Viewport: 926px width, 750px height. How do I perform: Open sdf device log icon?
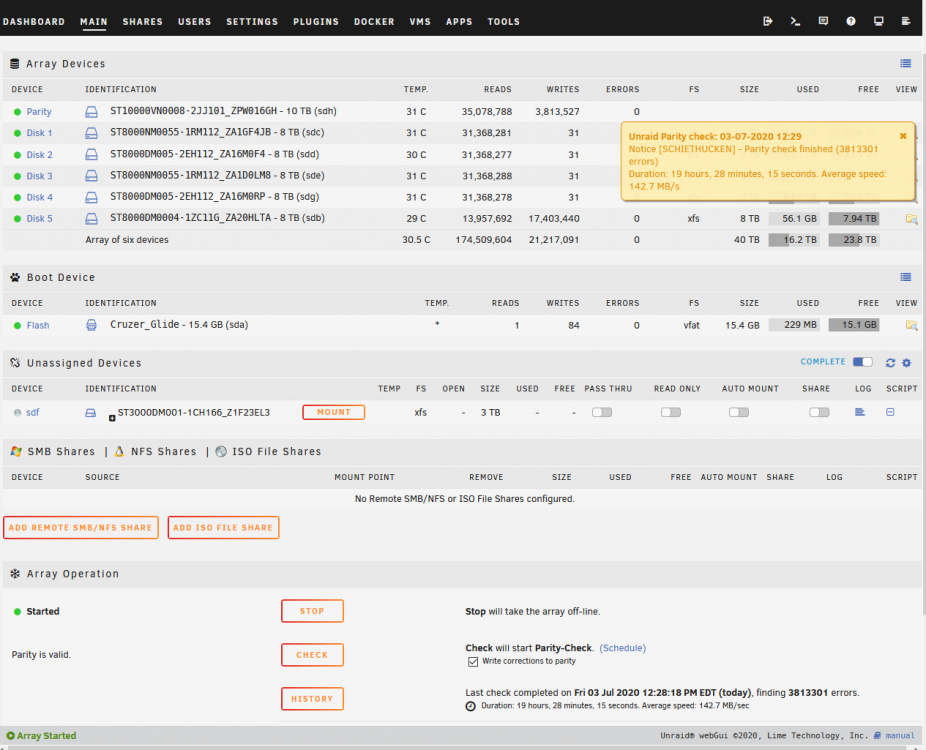click(x=860, y=412)
